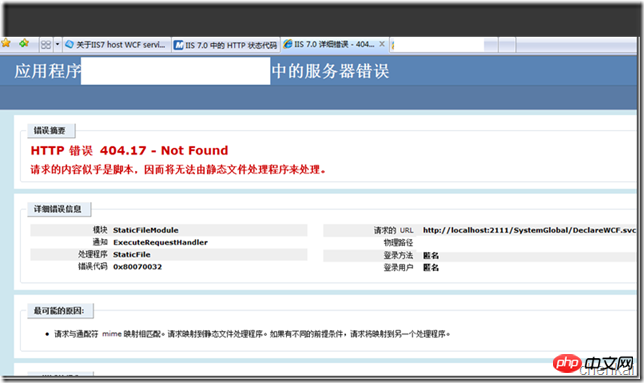Screen dimensions: 644x383
Task: Switch to the 关于IIS7 host WCF tab
Action: pyautogui.click(x=117, y=44)
